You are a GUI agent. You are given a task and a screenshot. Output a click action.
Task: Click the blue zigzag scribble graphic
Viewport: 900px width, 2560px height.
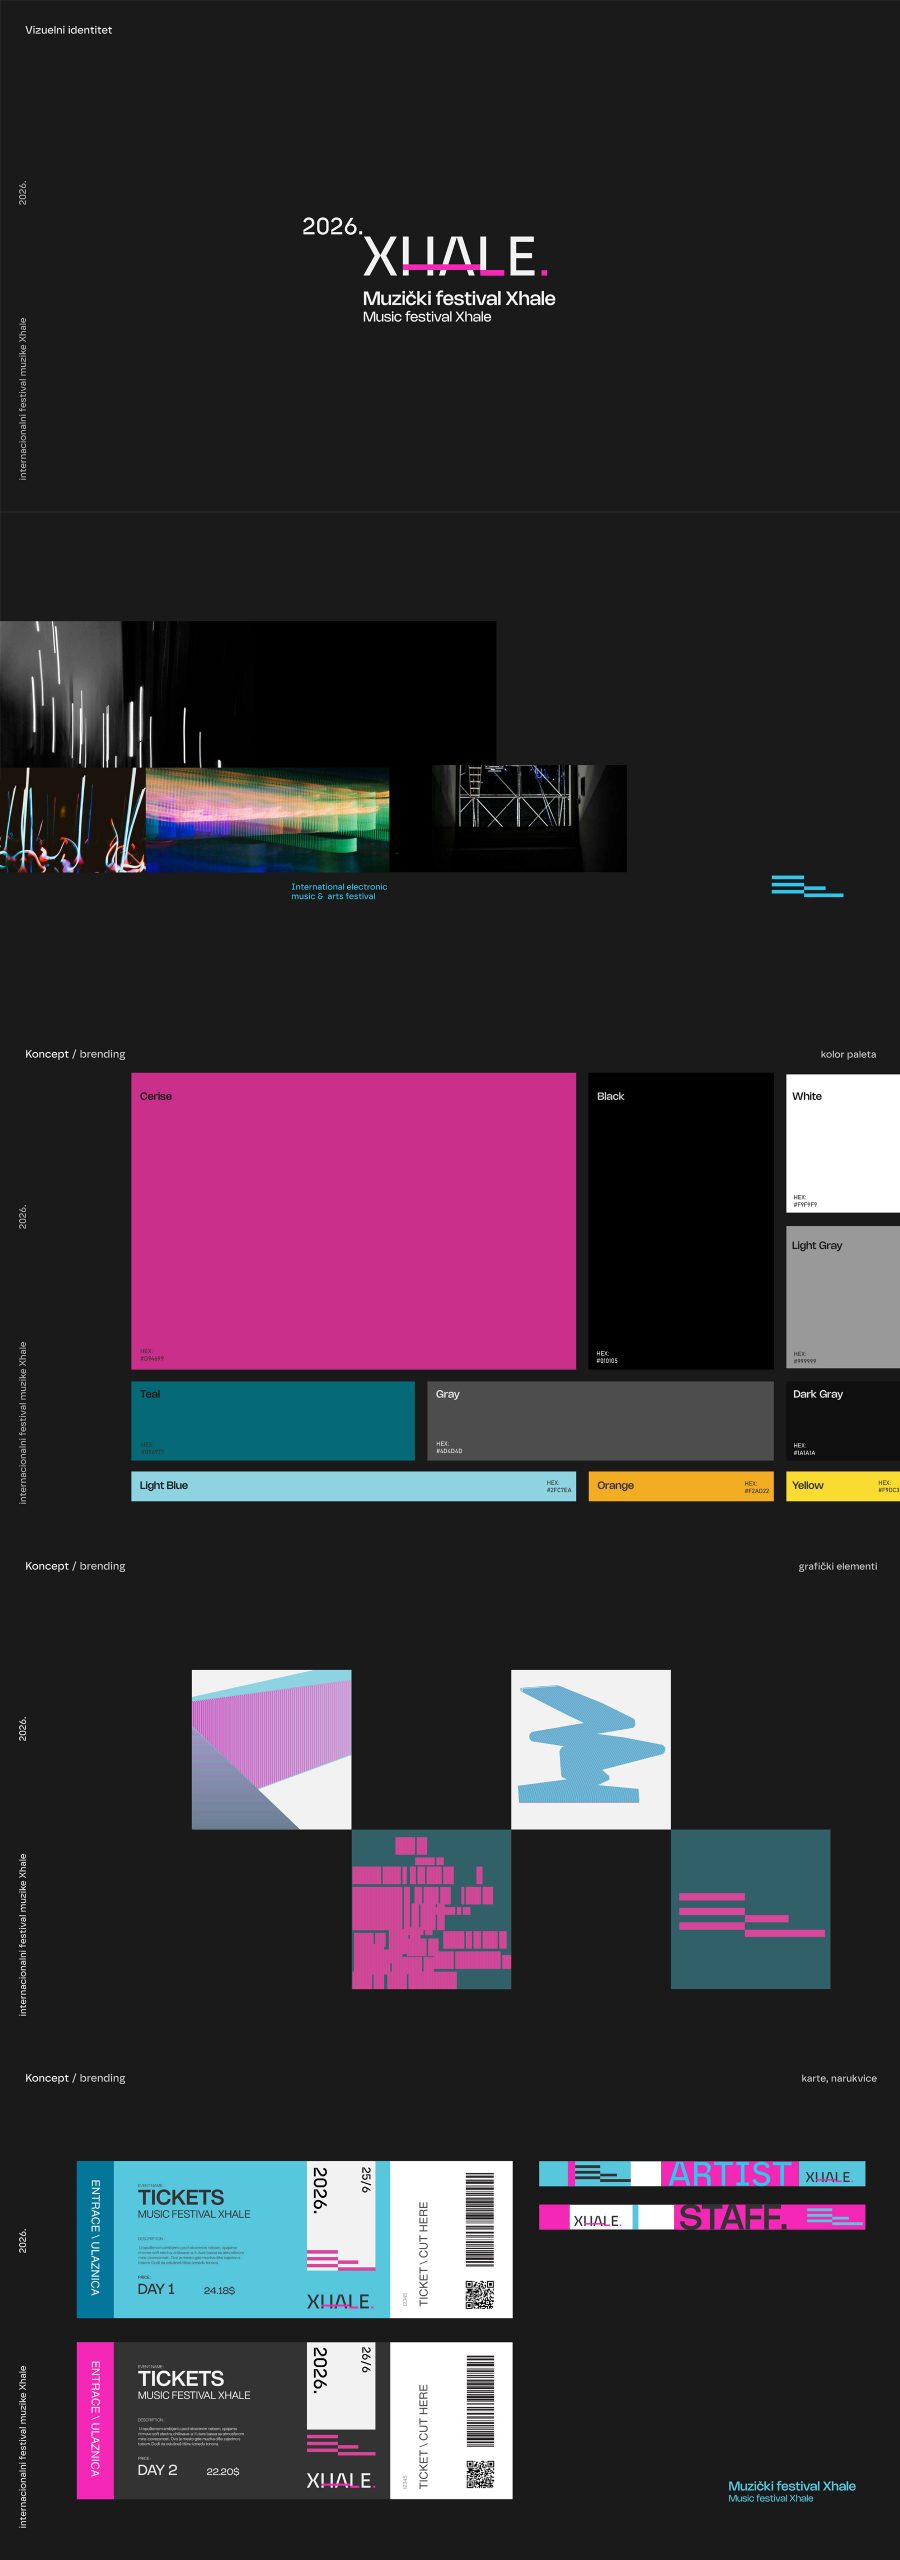[590, 1748]
